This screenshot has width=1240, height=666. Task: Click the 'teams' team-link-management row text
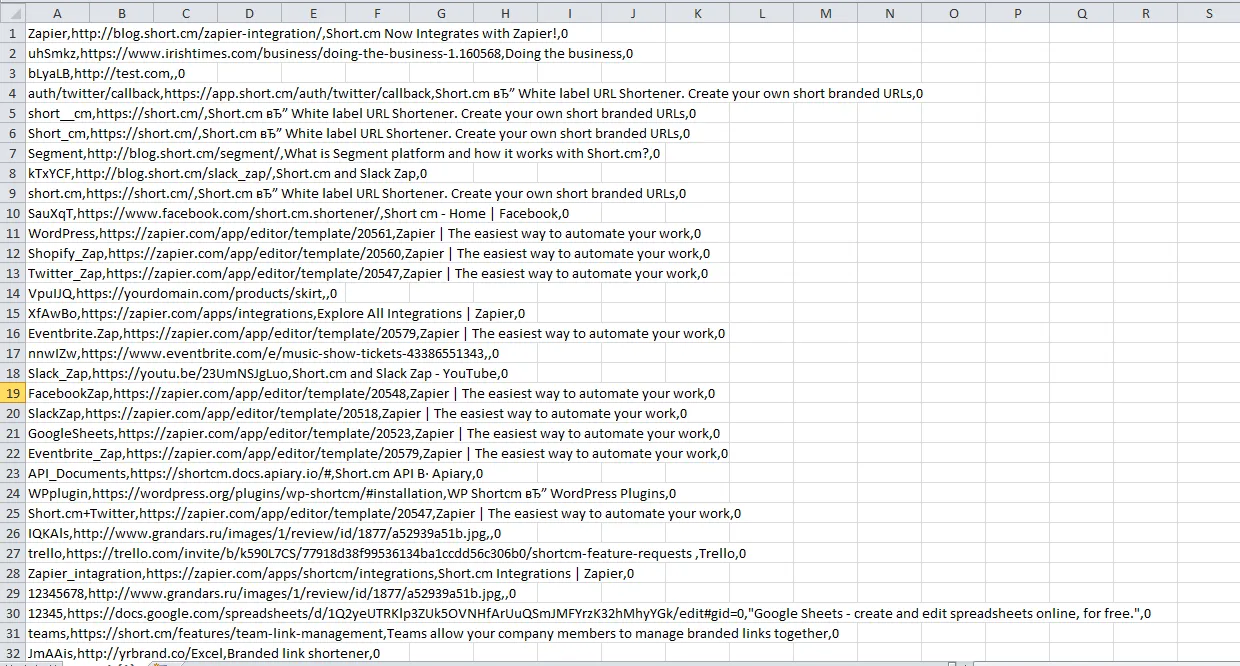[434, 633]
